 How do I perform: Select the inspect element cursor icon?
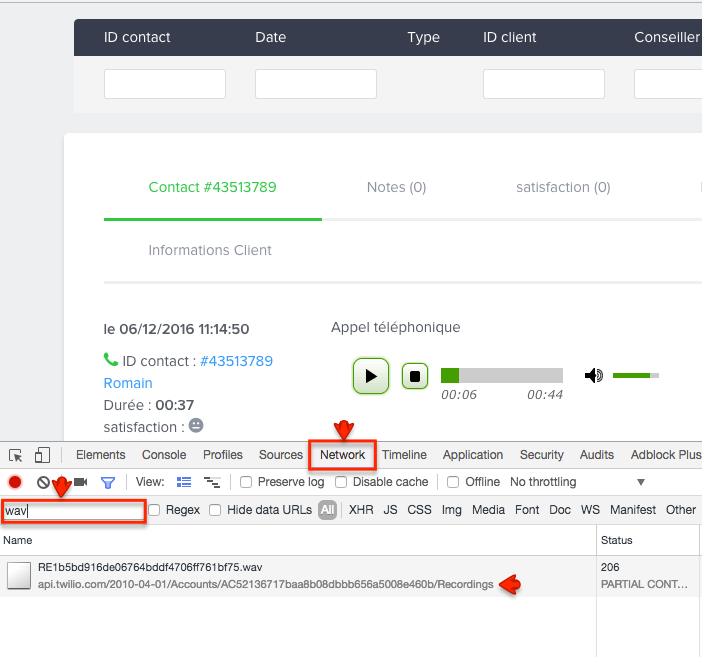[16, 455]
